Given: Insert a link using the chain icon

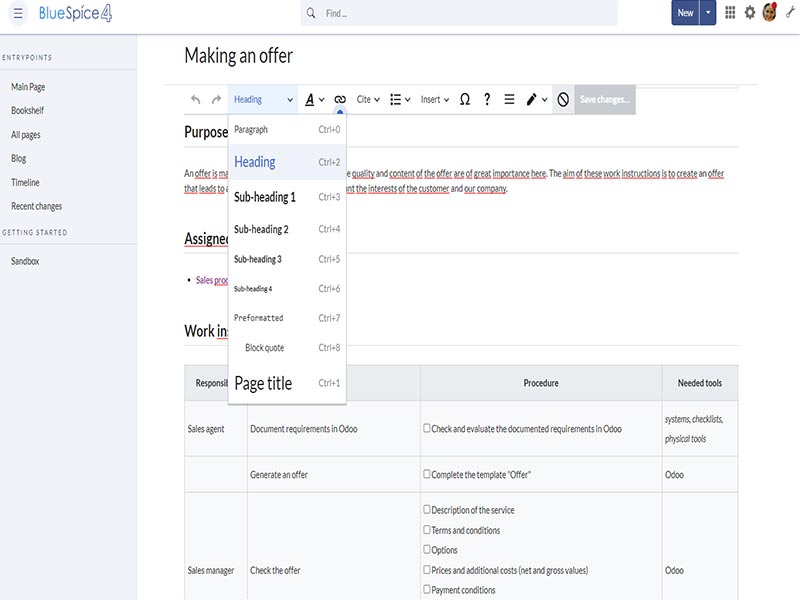Looking at the screenshot, I should click(x=340, y=100).
